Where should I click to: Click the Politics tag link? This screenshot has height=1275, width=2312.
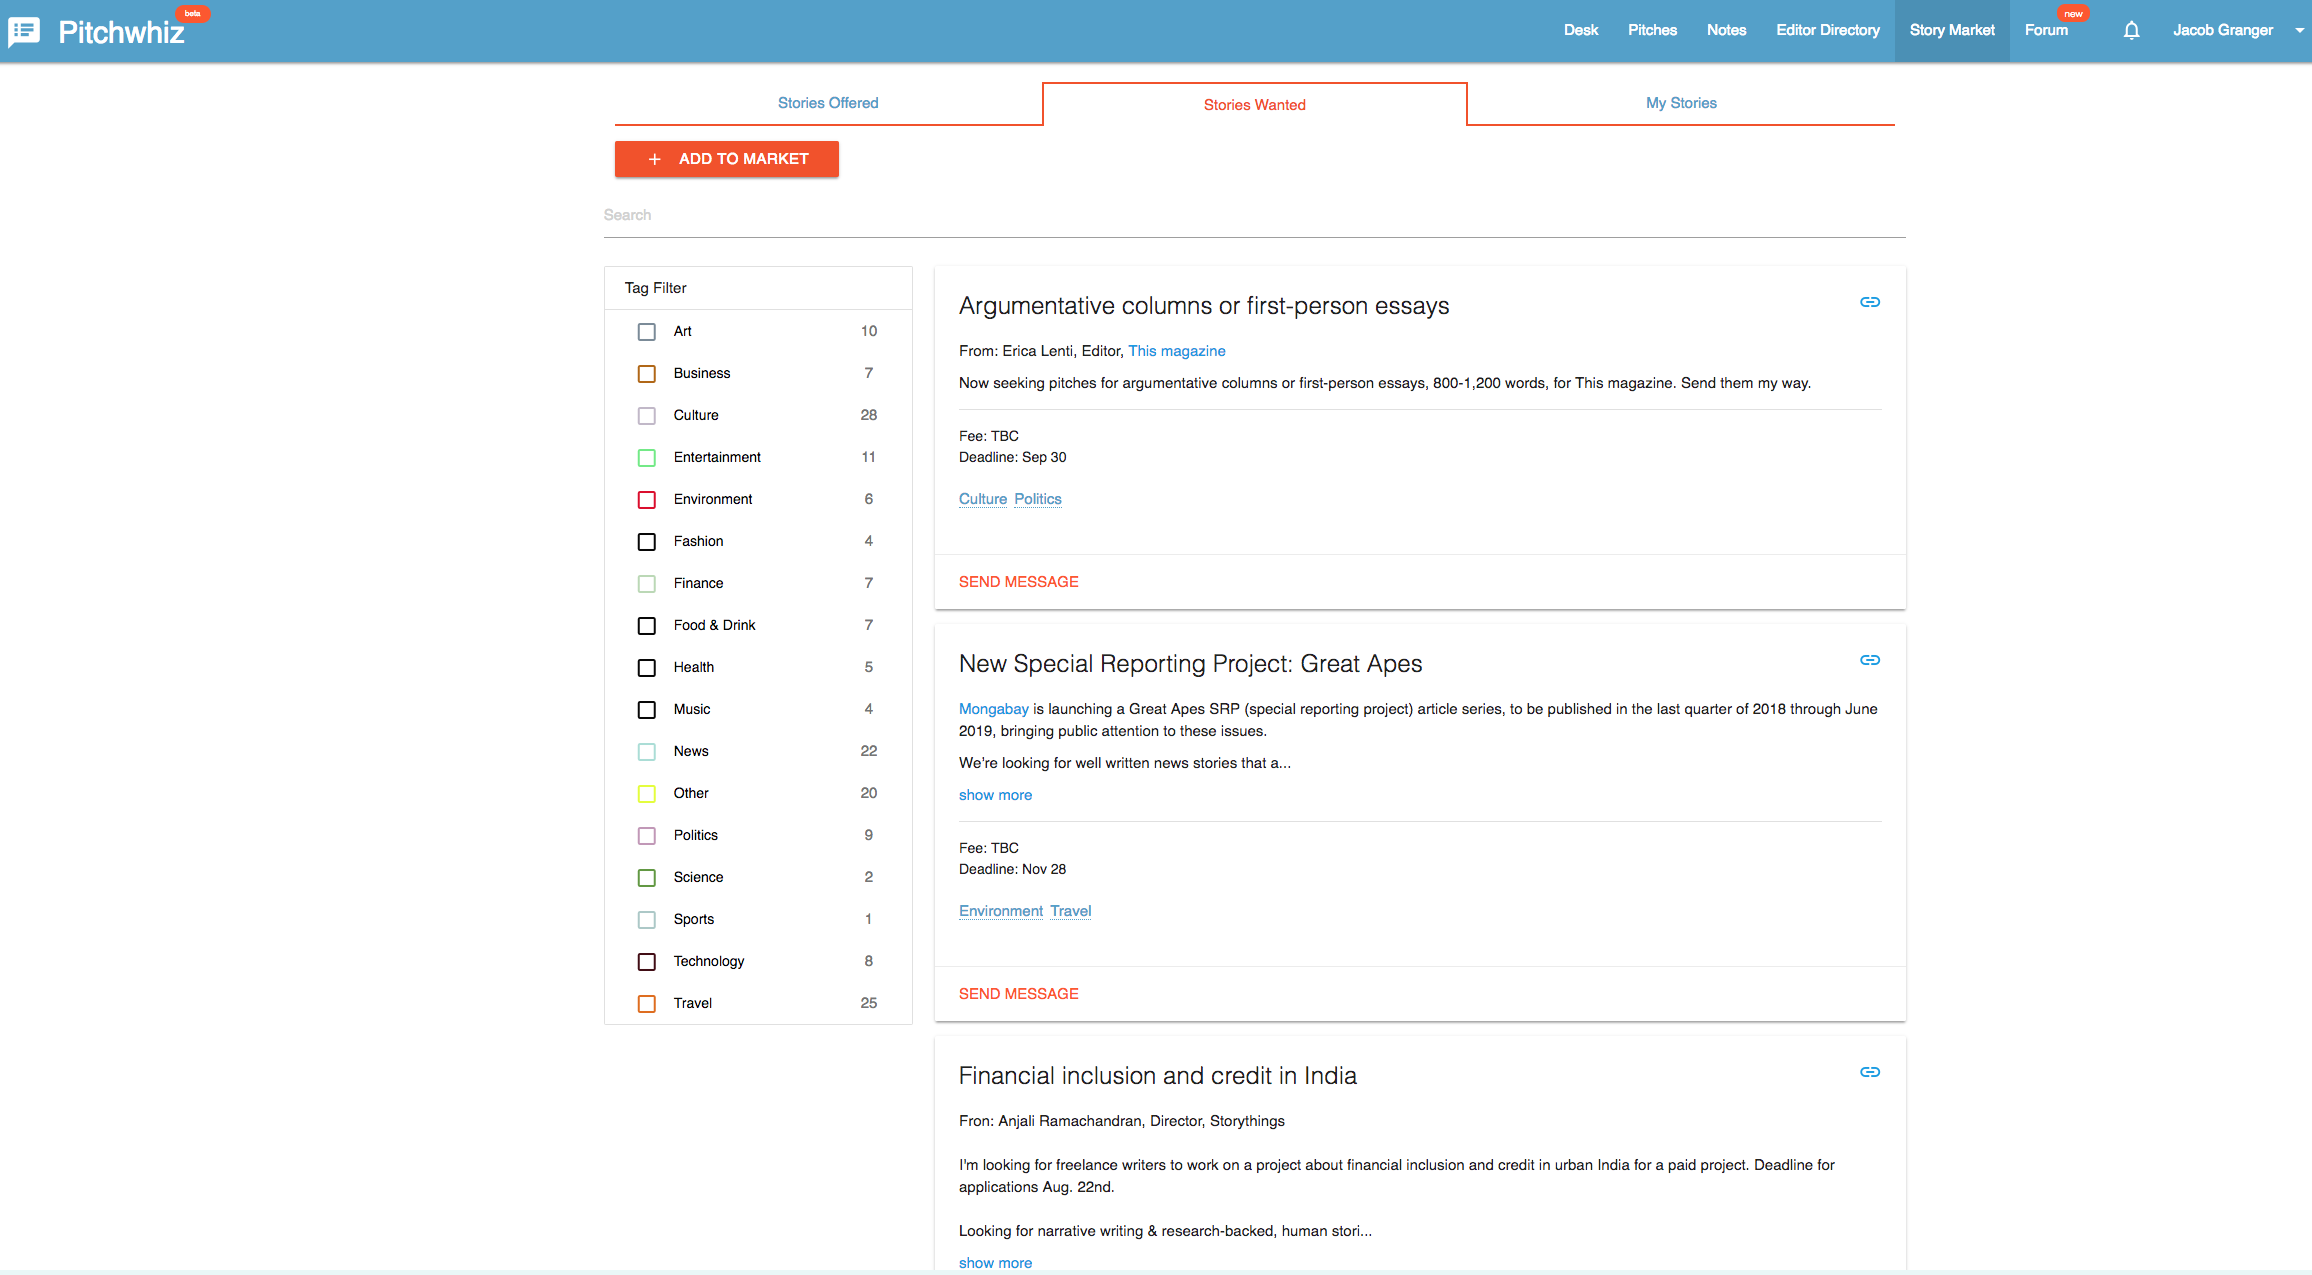click(x=1037, y=499)
